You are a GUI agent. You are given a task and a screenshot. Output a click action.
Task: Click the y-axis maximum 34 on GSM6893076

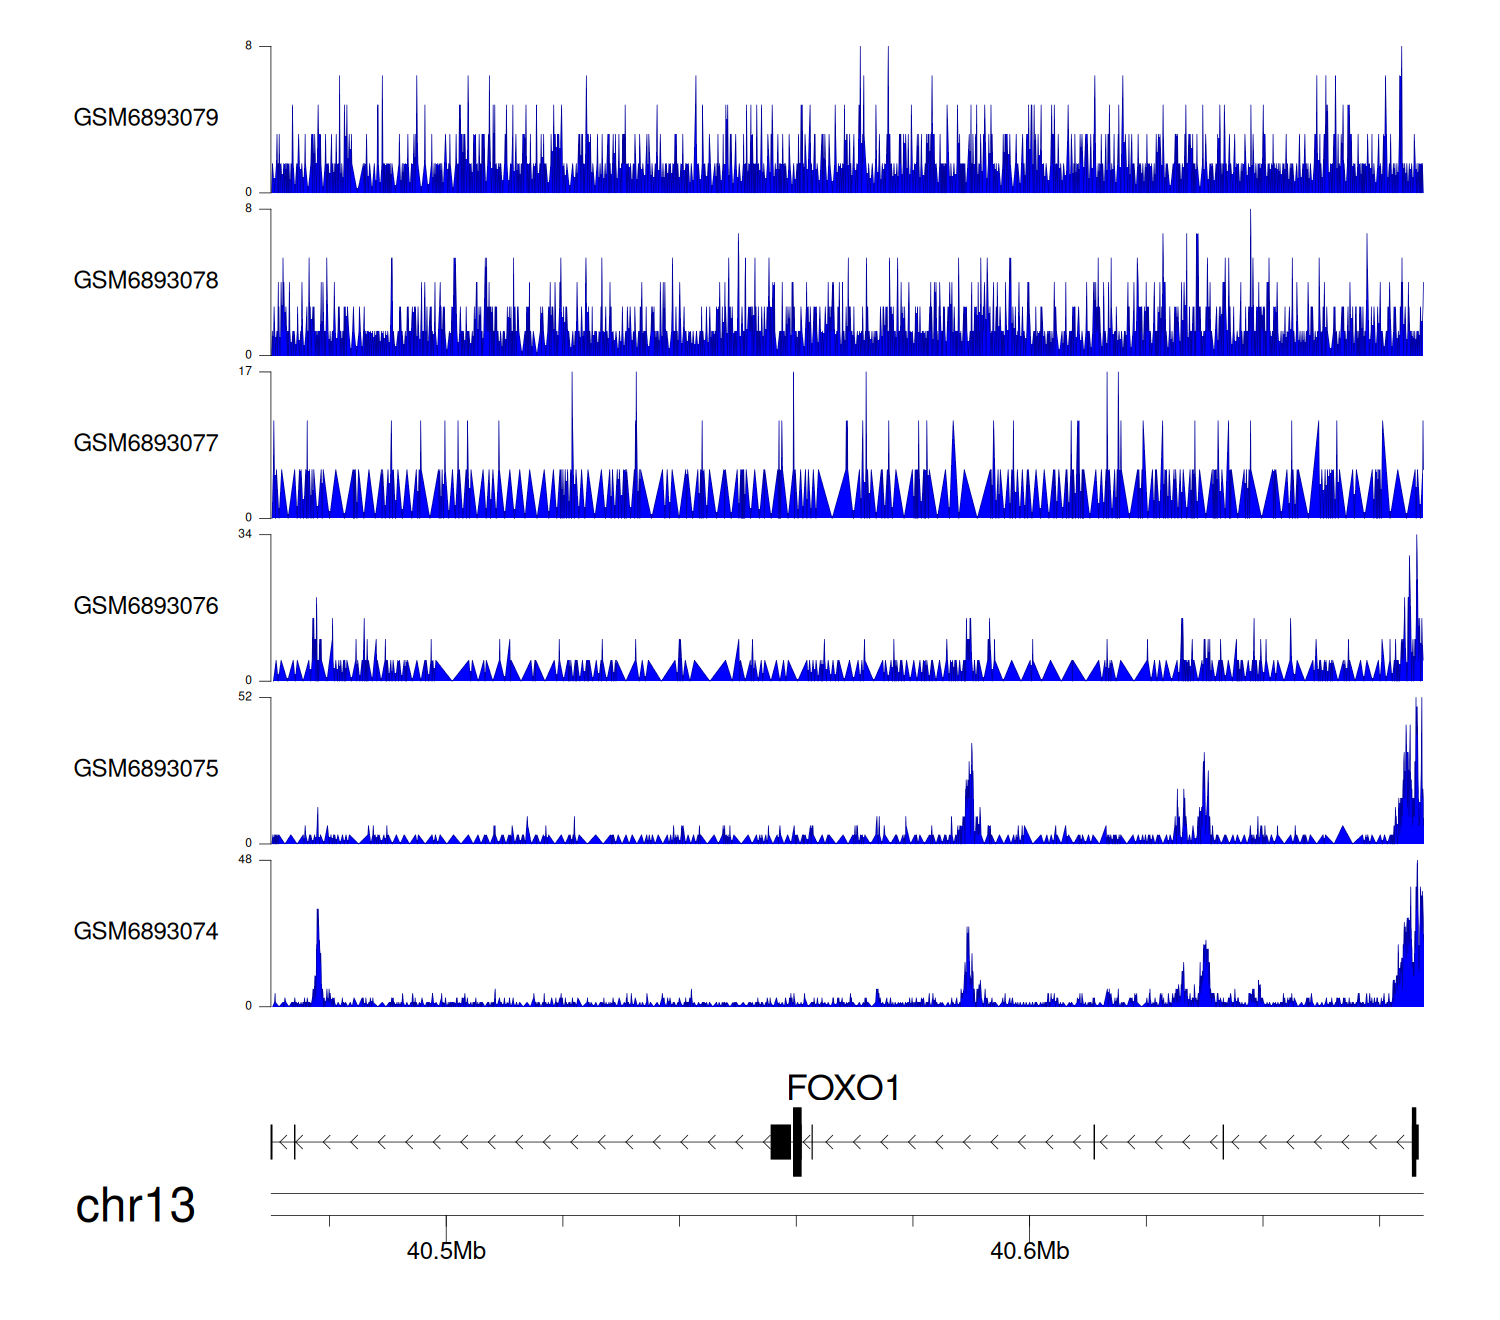tap(245, 534)
